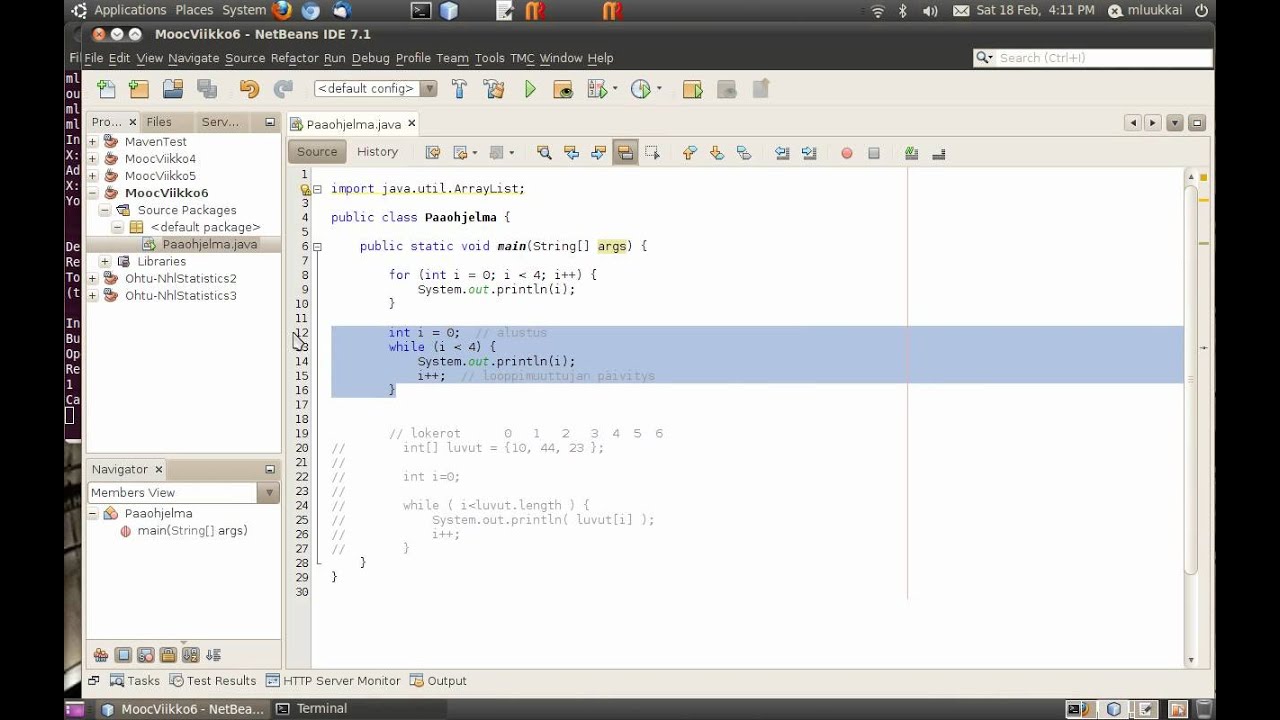
Task: Click the first filter icon in Navigator footer
Action: tap(101, 655)
